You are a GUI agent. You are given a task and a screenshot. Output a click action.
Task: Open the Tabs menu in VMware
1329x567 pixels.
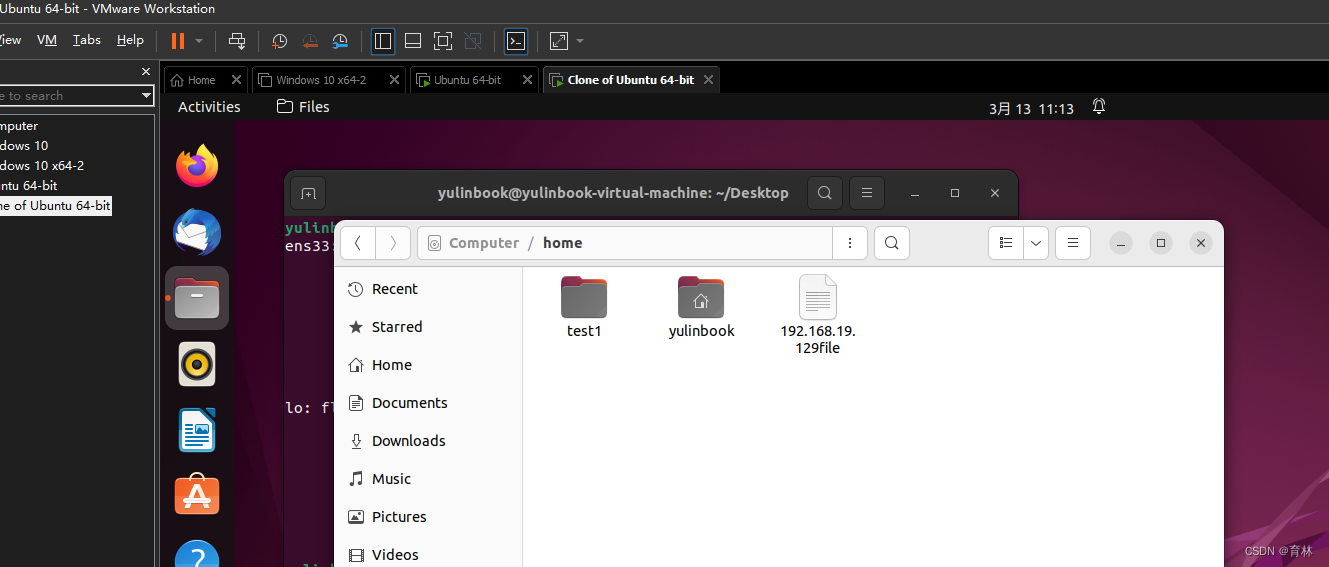click(x=87, y=40)
